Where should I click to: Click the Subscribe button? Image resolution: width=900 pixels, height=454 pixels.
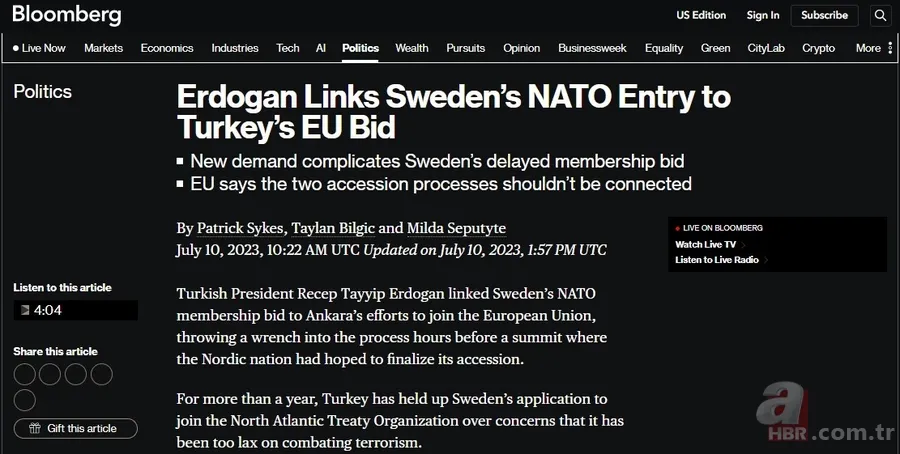pyautogui.click(x=824, y=15)
